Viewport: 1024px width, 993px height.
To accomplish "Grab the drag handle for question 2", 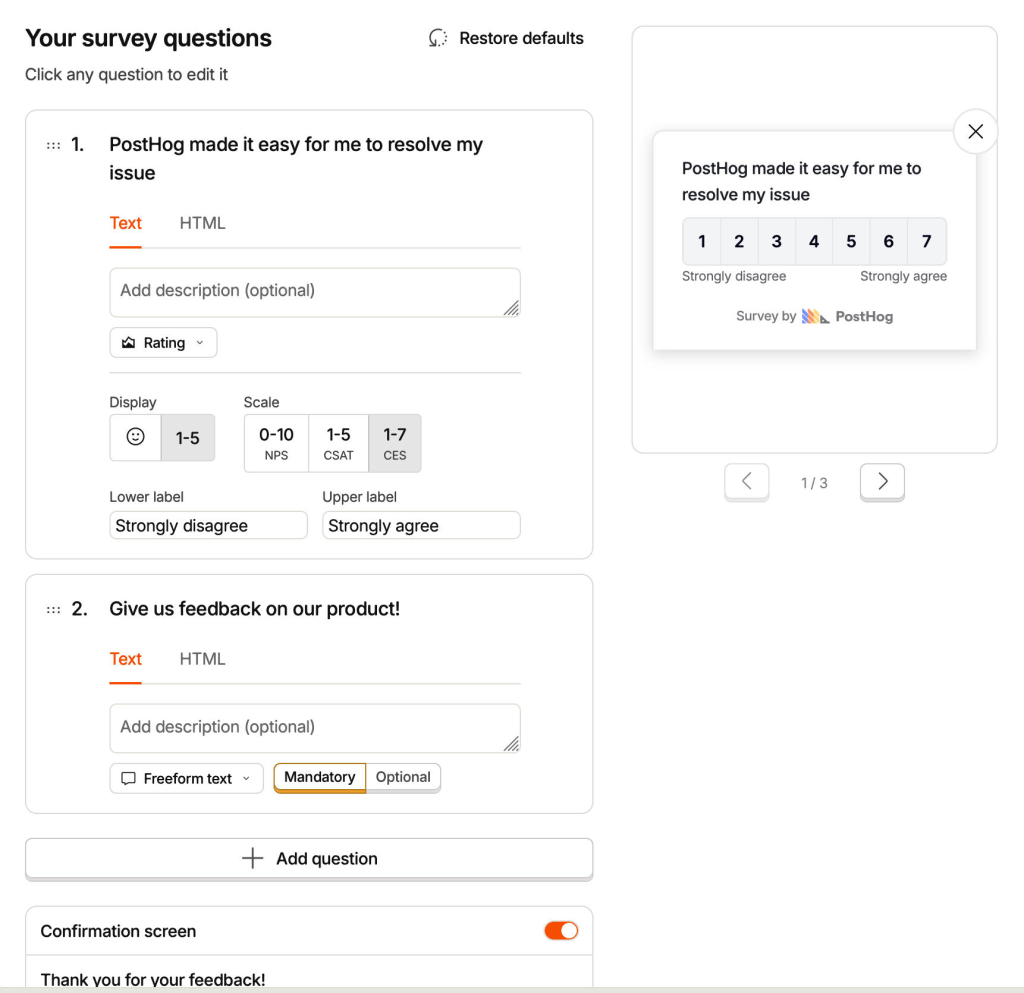I will (54, 610).
